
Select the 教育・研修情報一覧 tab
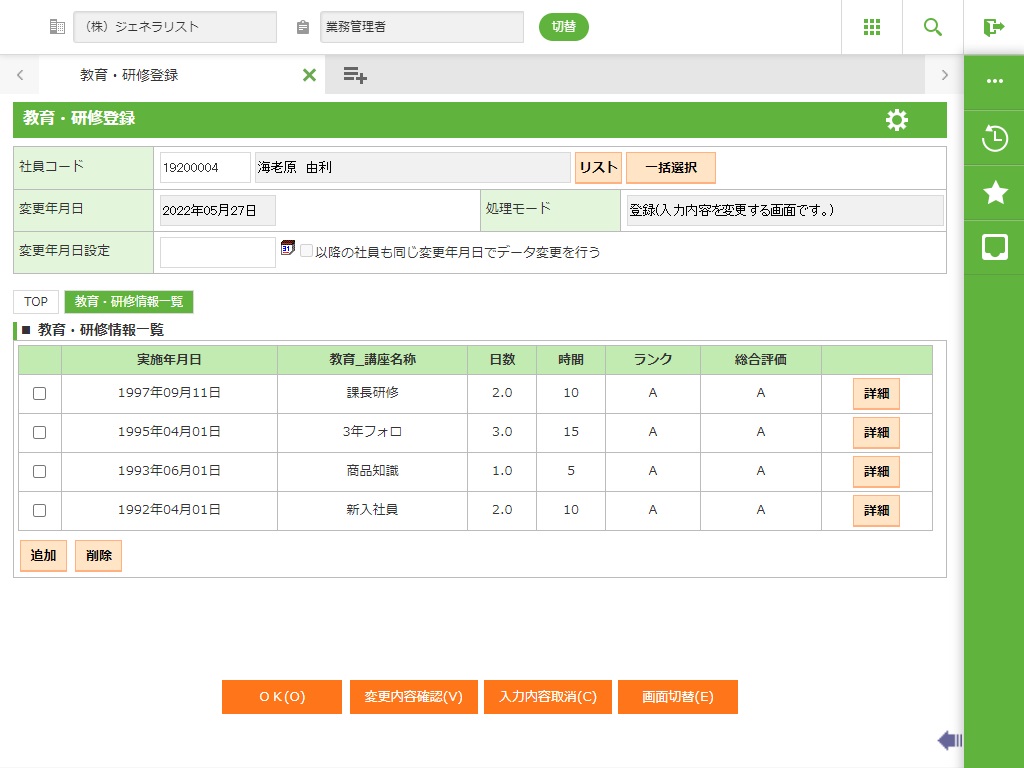click(x=129, y=302)
